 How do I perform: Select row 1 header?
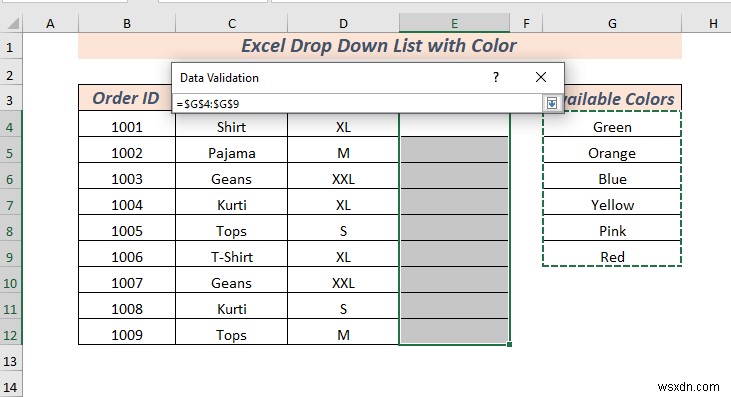tap(11, 46)
